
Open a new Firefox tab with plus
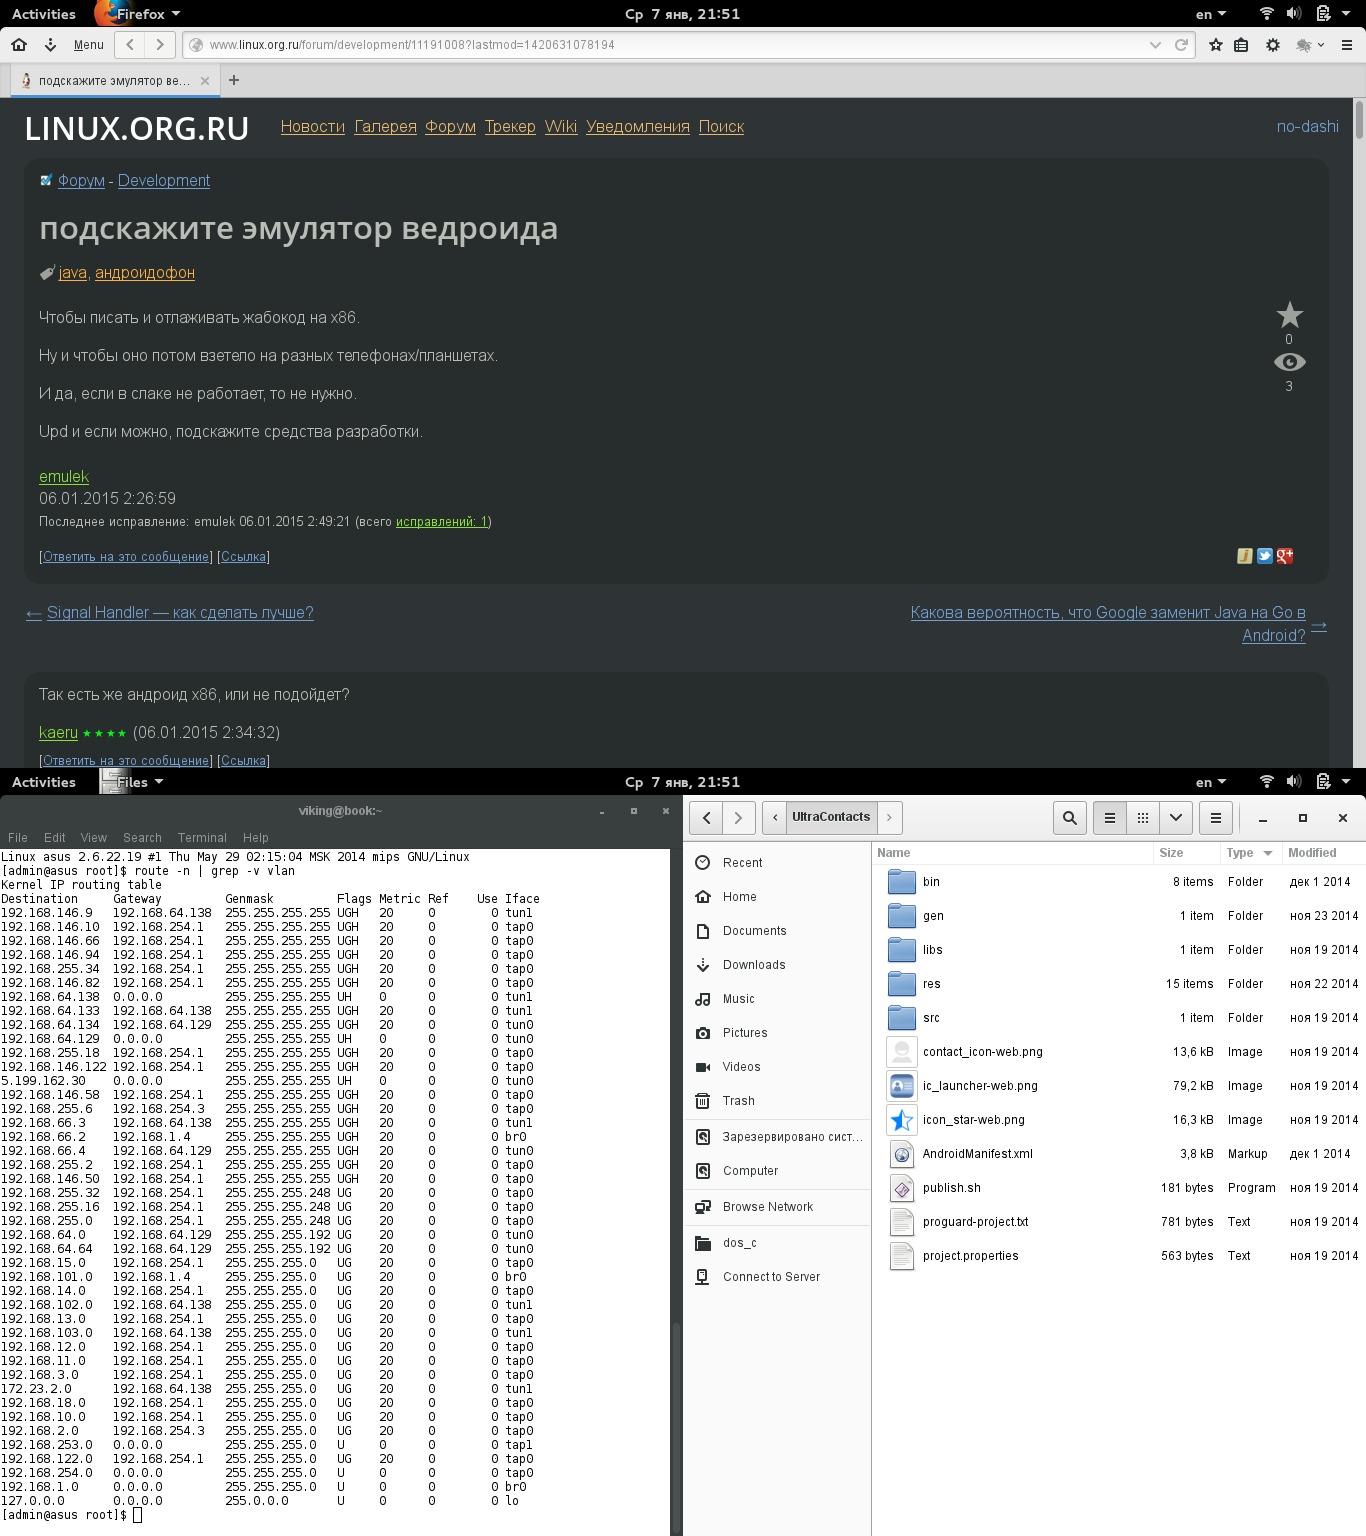pos(234,80)
